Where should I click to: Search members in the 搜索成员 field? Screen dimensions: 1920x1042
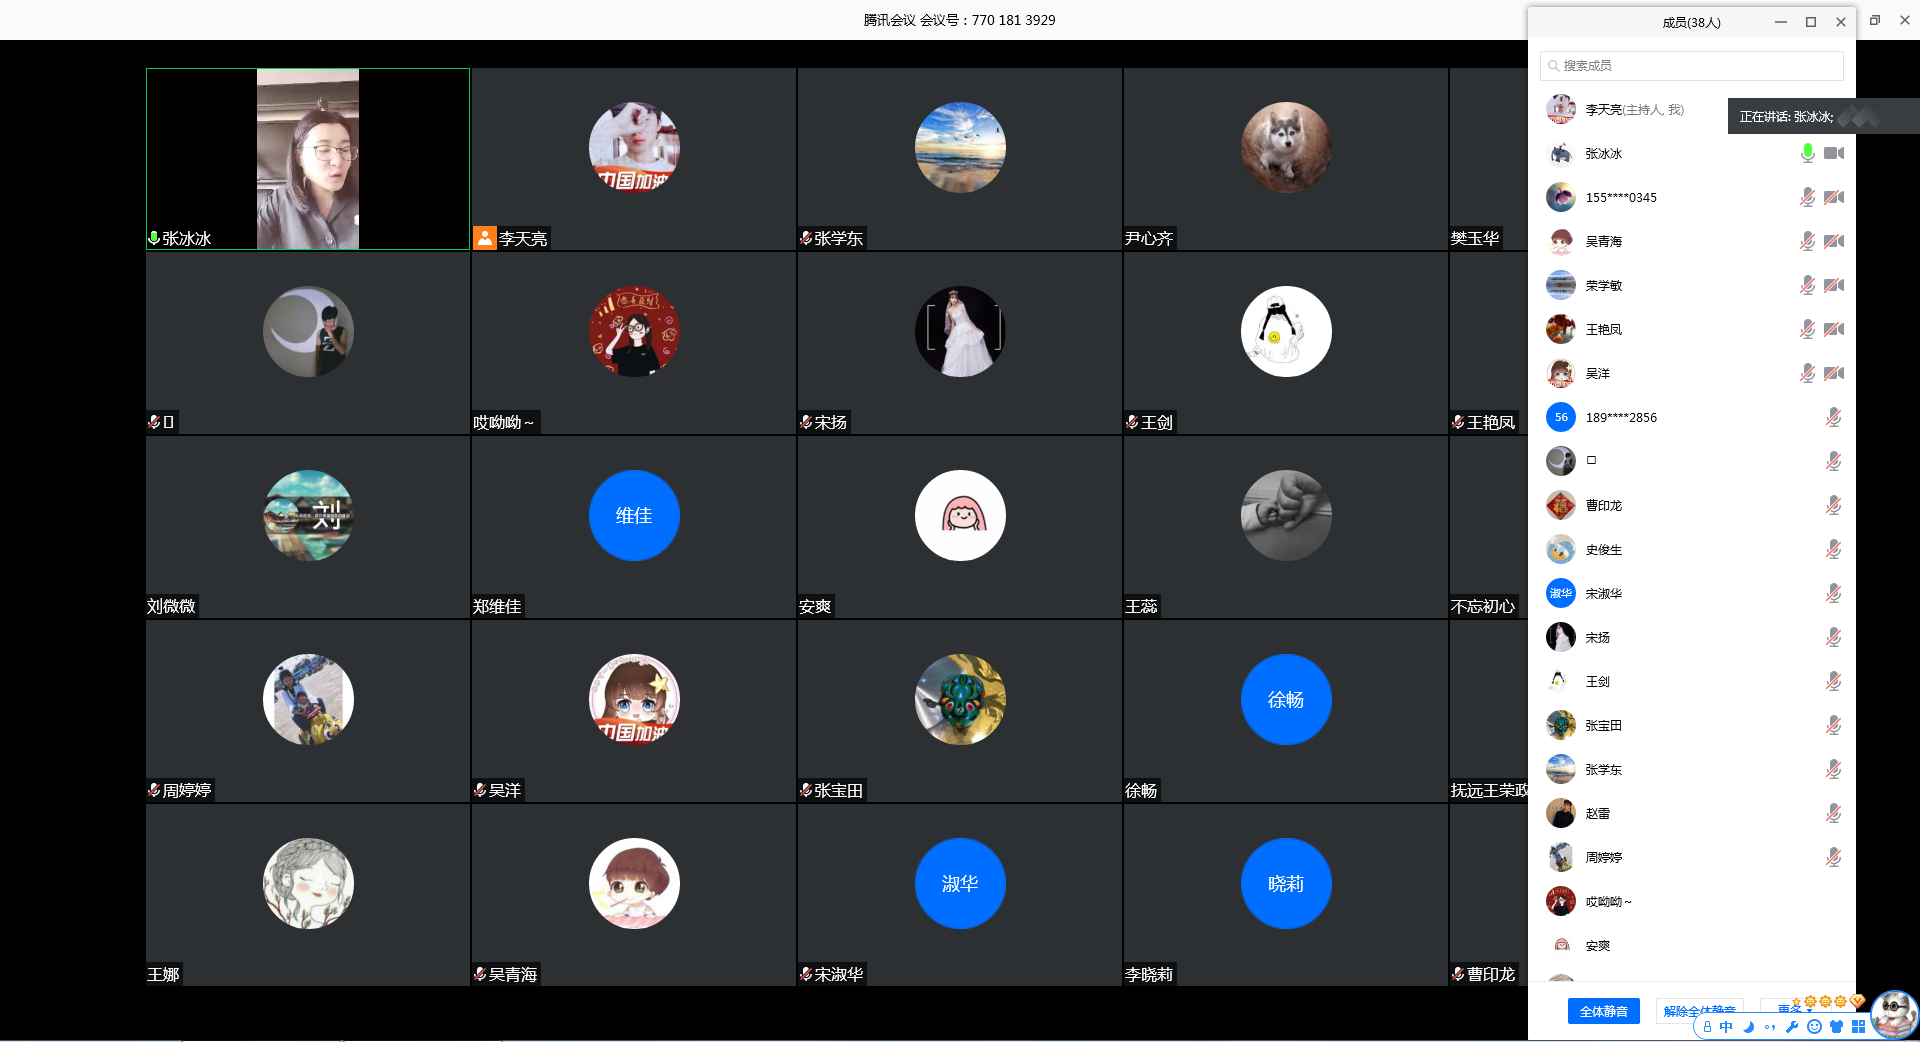tap(1691, 65)
